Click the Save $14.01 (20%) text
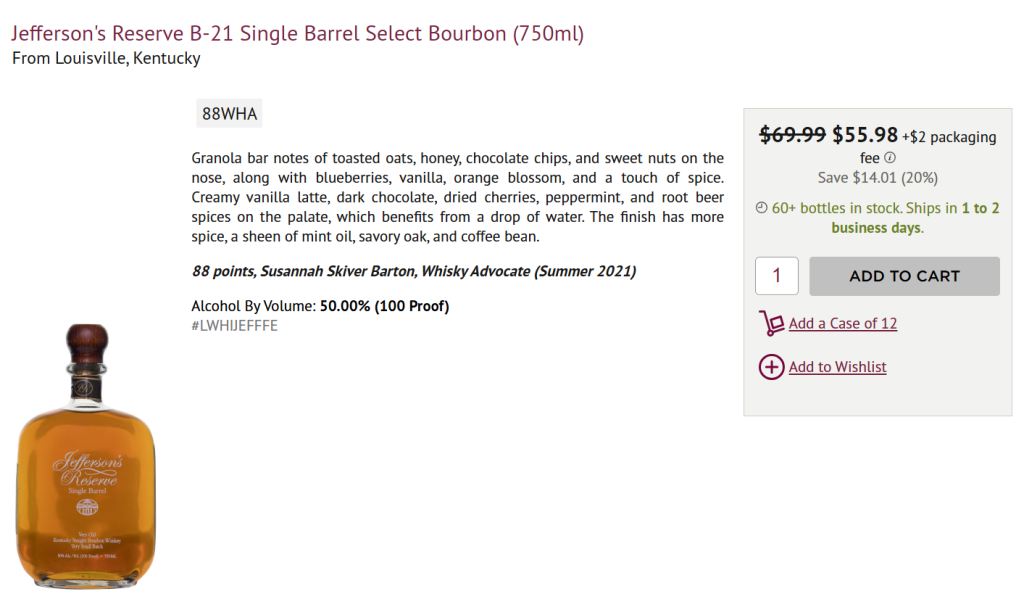Viewport: 1024px width, 594px height. point(877,177)
